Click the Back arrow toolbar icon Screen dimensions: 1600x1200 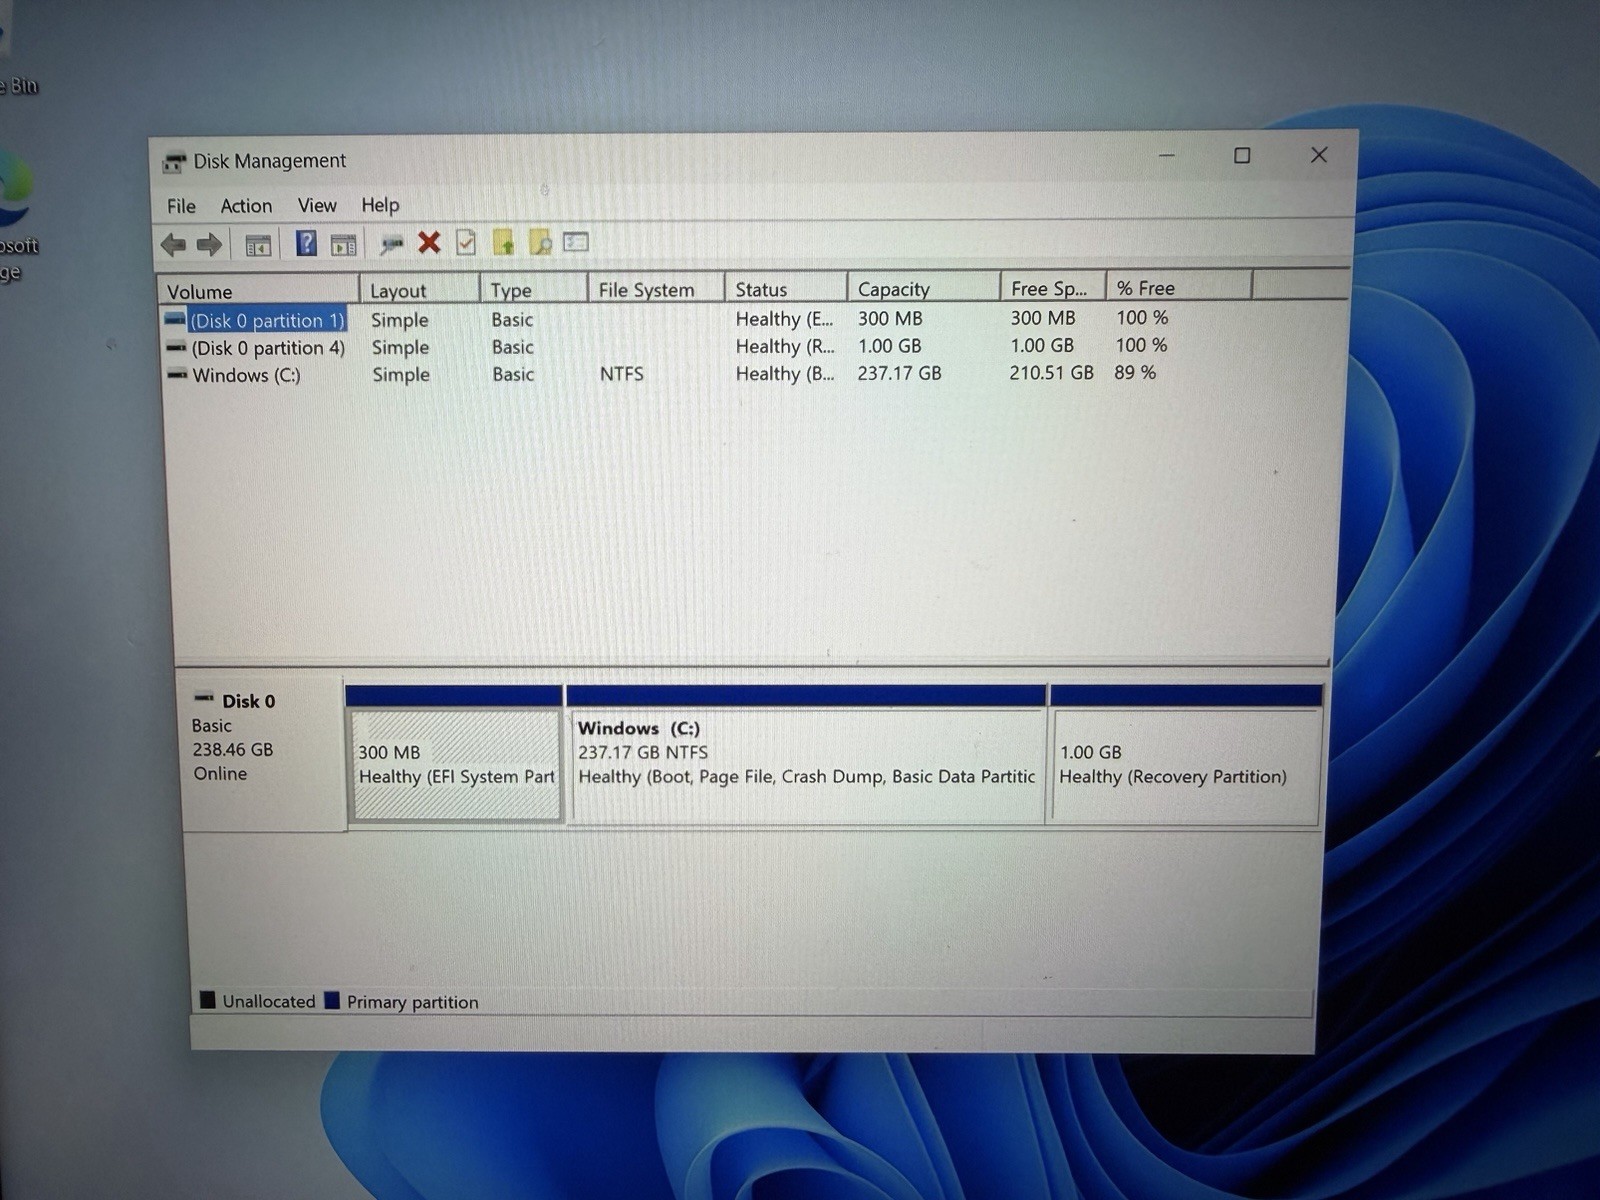pyautogui.click(x=173, y=245)
